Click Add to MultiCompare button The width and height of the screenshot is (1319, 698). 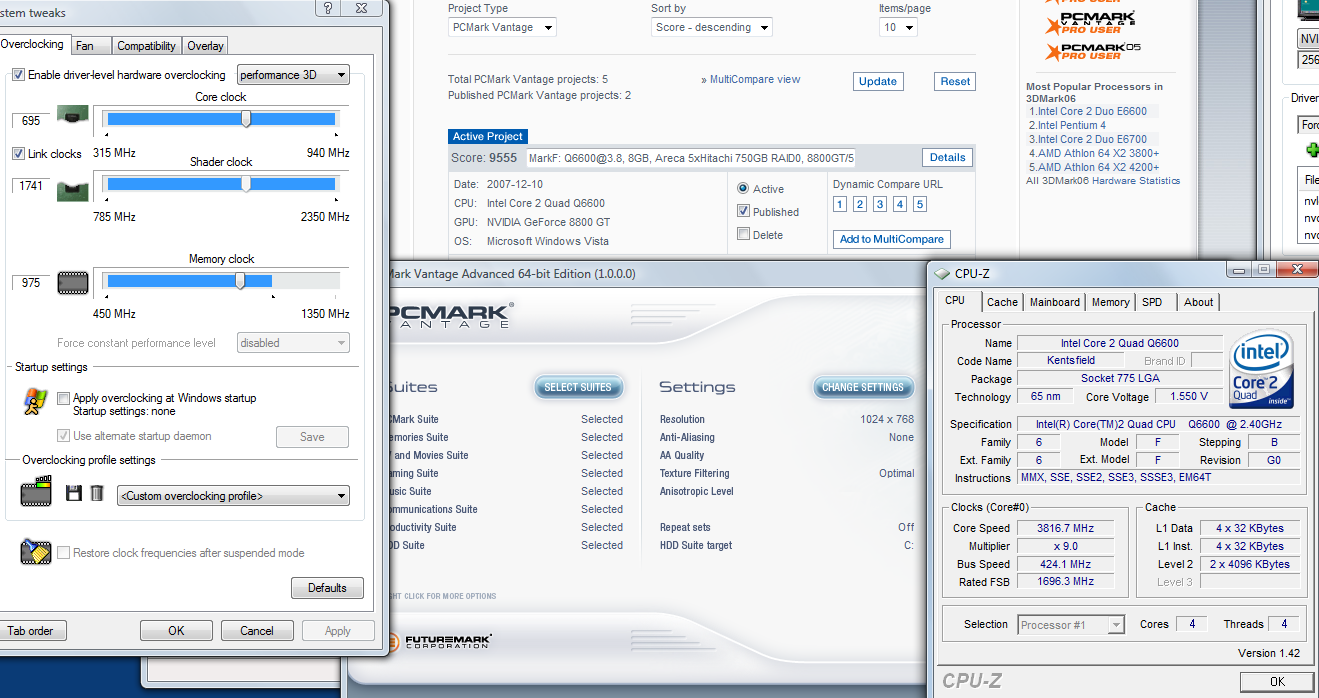[x=891, y=239]
